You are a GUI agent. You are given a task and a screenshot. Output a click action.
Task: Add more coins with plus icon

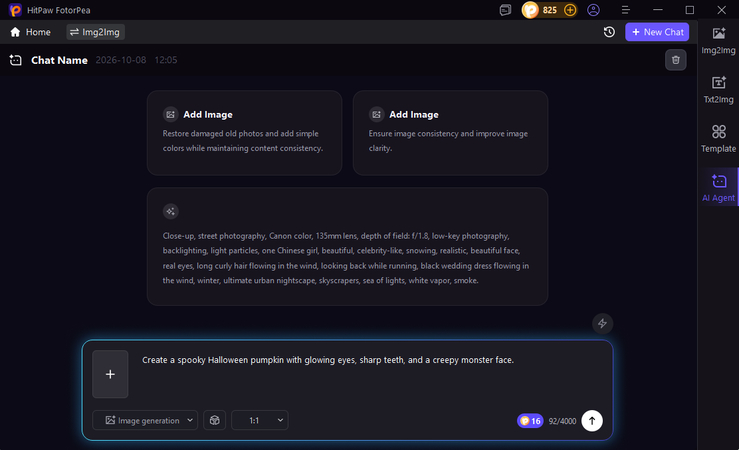pyautogui.click(x=570, y=10)
